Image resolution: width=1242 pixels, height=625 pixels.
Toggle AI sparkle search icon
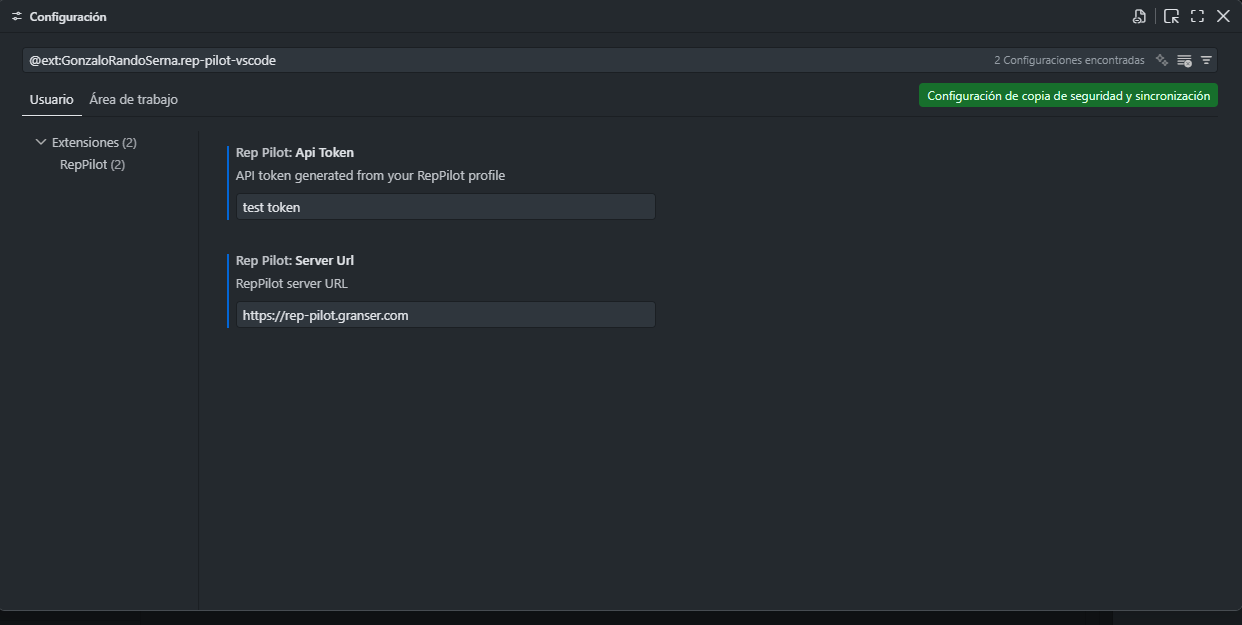[x=1162, y=60]
